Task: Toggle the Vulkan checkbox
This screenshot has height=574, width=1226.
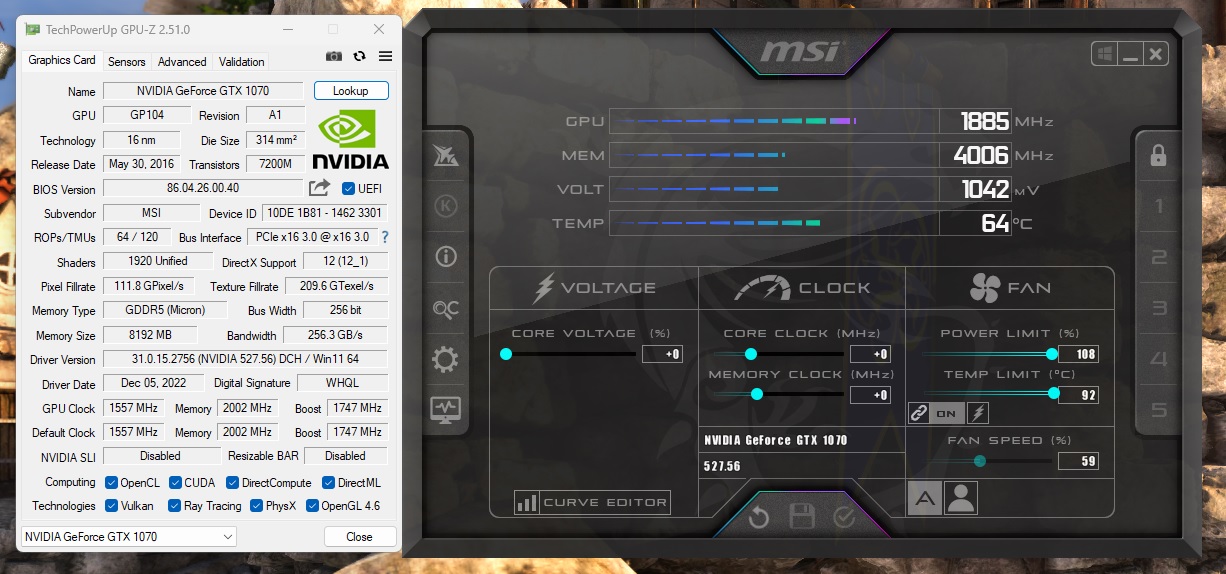Action: pos(111,506)
